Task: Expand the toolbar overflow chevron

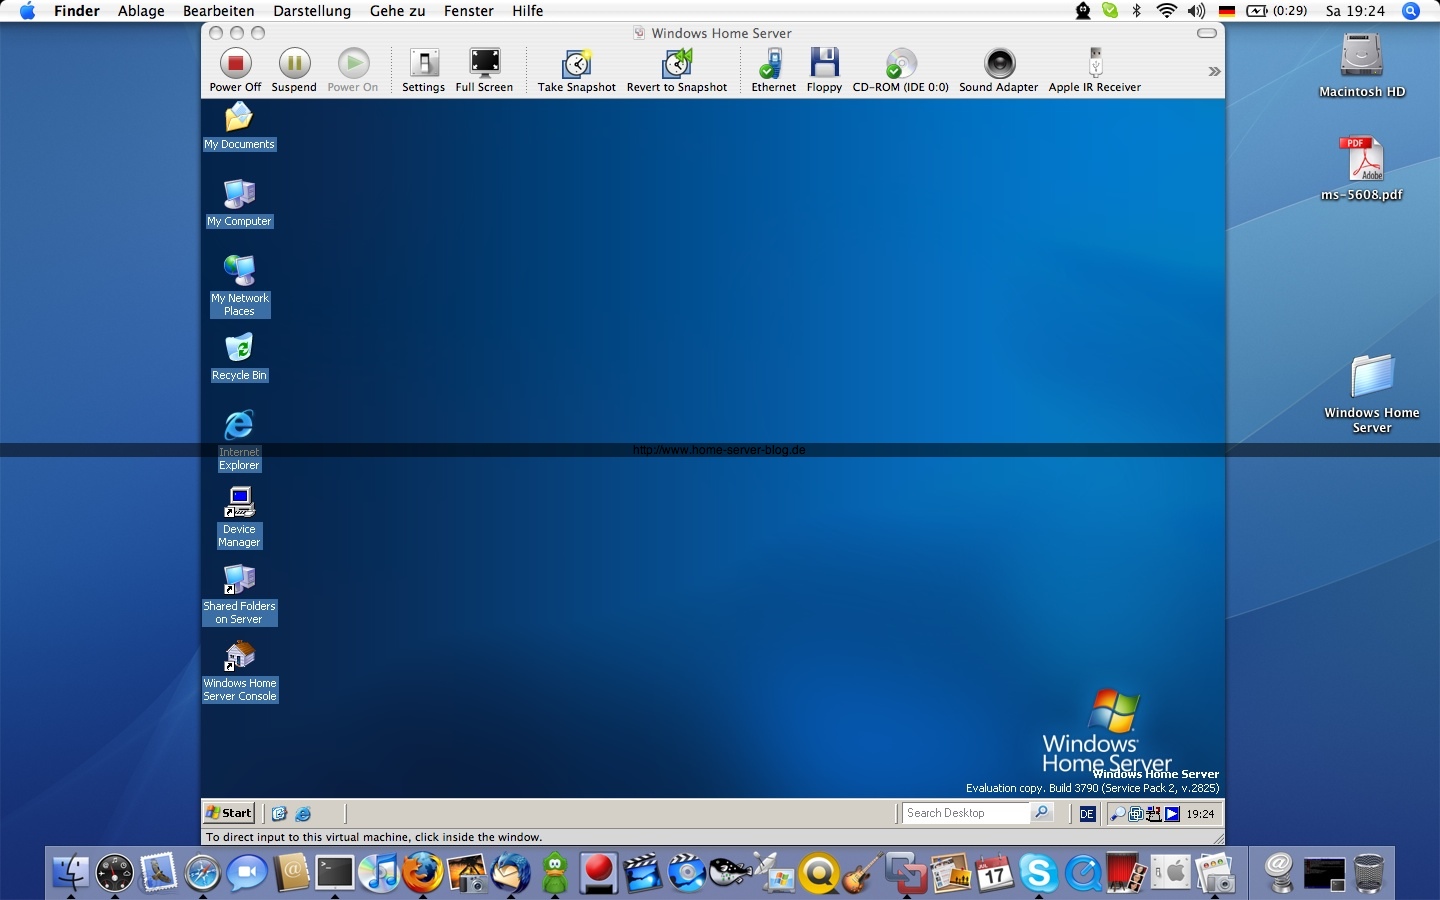Action: (x=1214, y=71)
